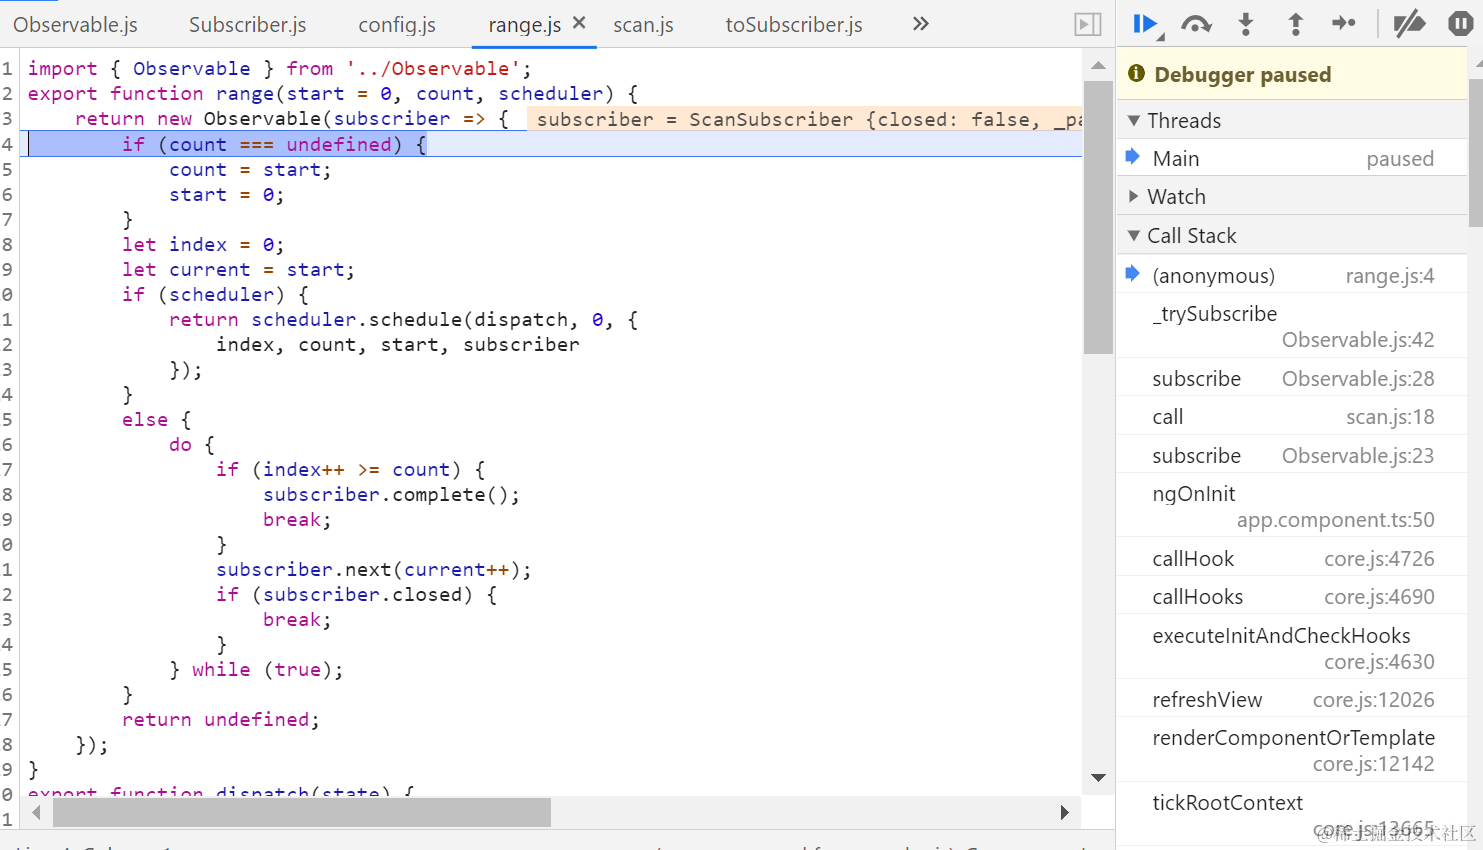The height and width of the screenshot is (850, 1483).
Task: Select (anonymous) range.js:4 stack frame
Action: pyautogui.click(x=1292, y=276)
